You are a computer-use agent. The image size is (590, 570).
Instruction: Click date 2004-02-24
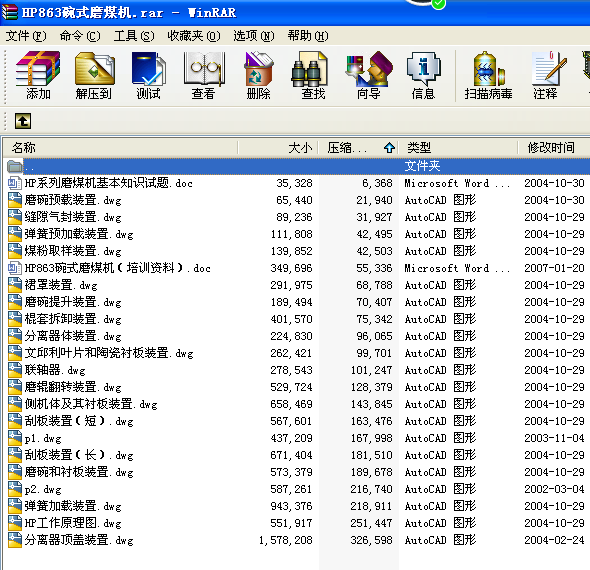point(554,540)
